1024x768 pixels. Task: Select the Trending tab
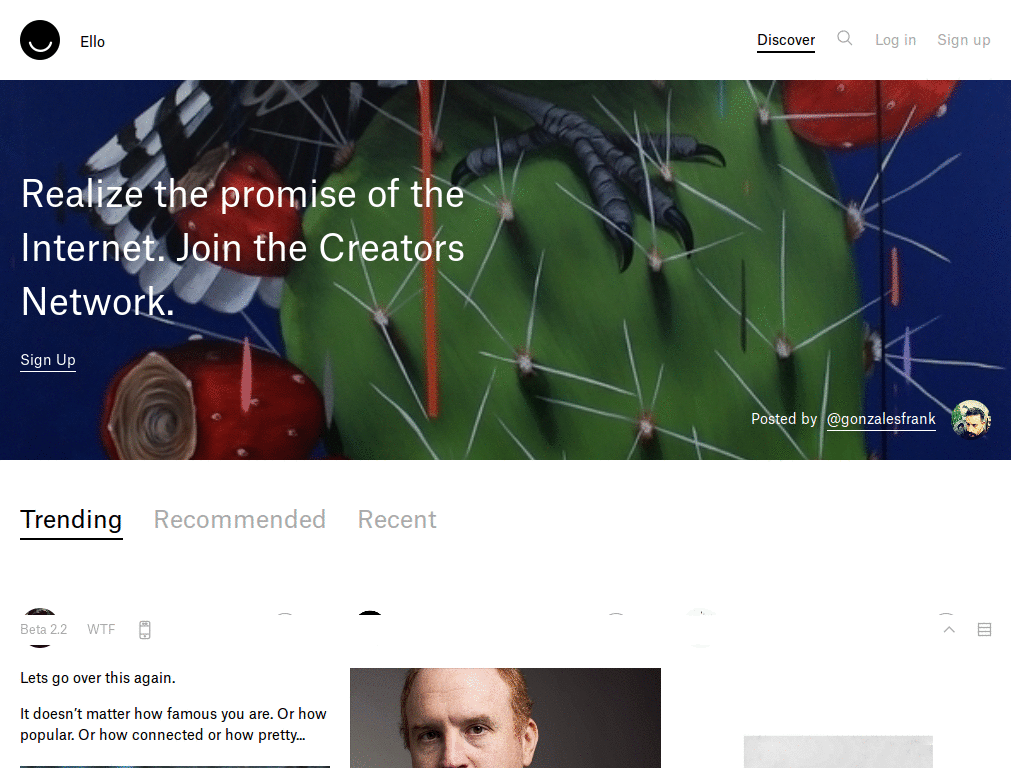[71, 521]
